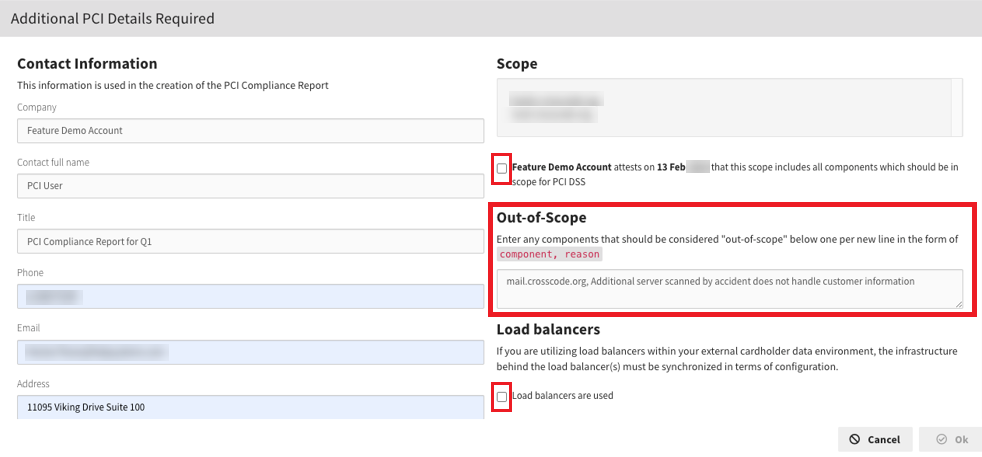982x457 pixels.
Task: Click the Phone number field
Action: pyautogui.click(x=250, y=296)
